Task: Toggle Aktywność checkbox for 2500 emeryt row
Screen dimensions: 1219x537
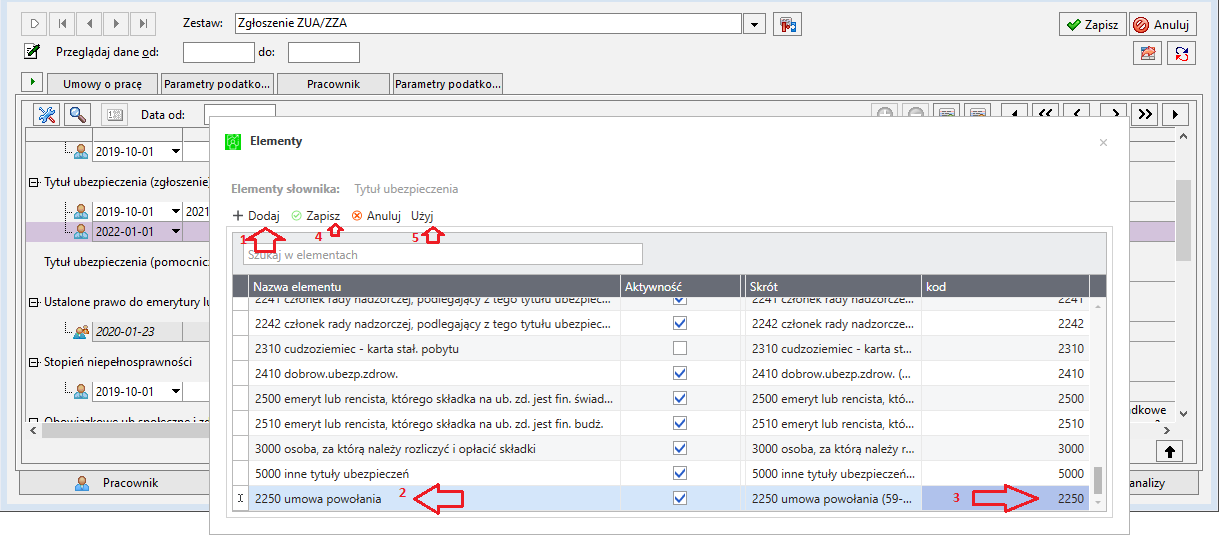Action: click(x=681, y=399)
